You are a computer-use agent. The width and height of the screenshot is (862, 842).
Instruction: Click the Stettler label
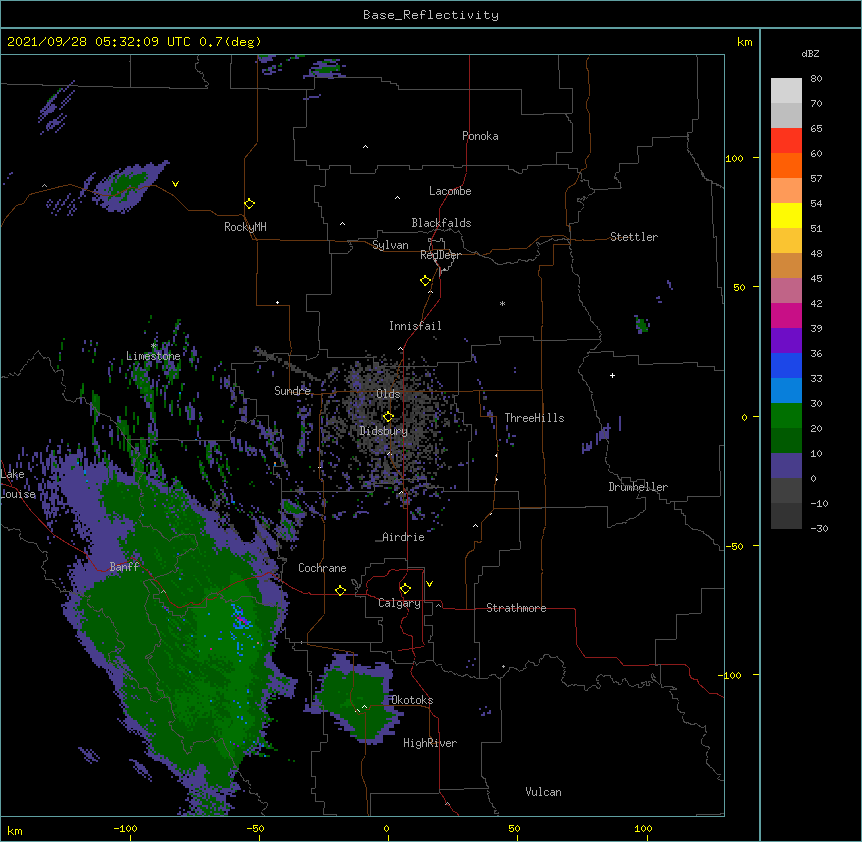tap(633, 237)
